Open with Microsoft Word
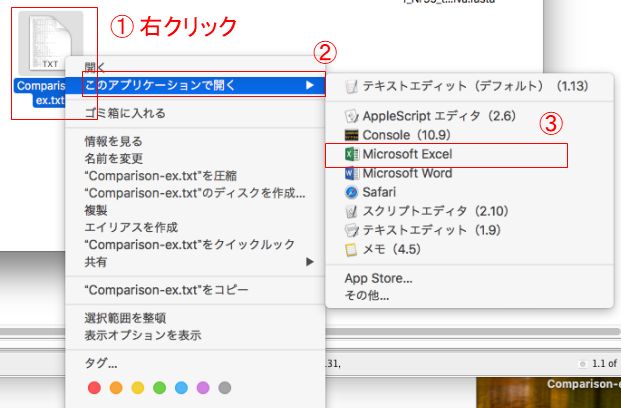This screenshot has height=408, width=621. 469,173
